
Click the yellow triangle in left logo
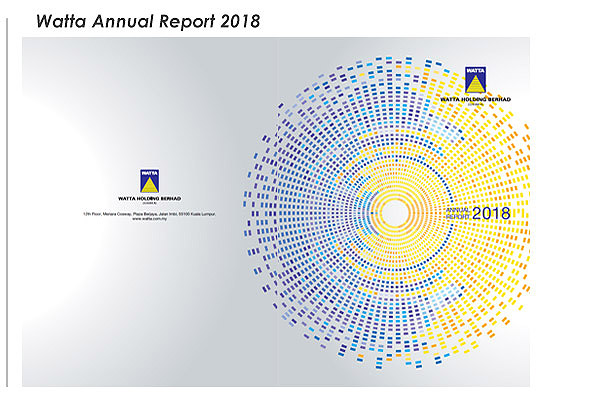[150, 184]
